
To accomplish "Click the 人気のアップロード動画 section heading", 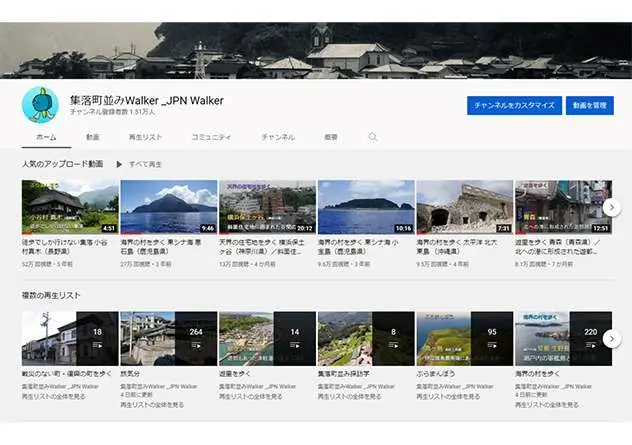I will pos(62,163).
